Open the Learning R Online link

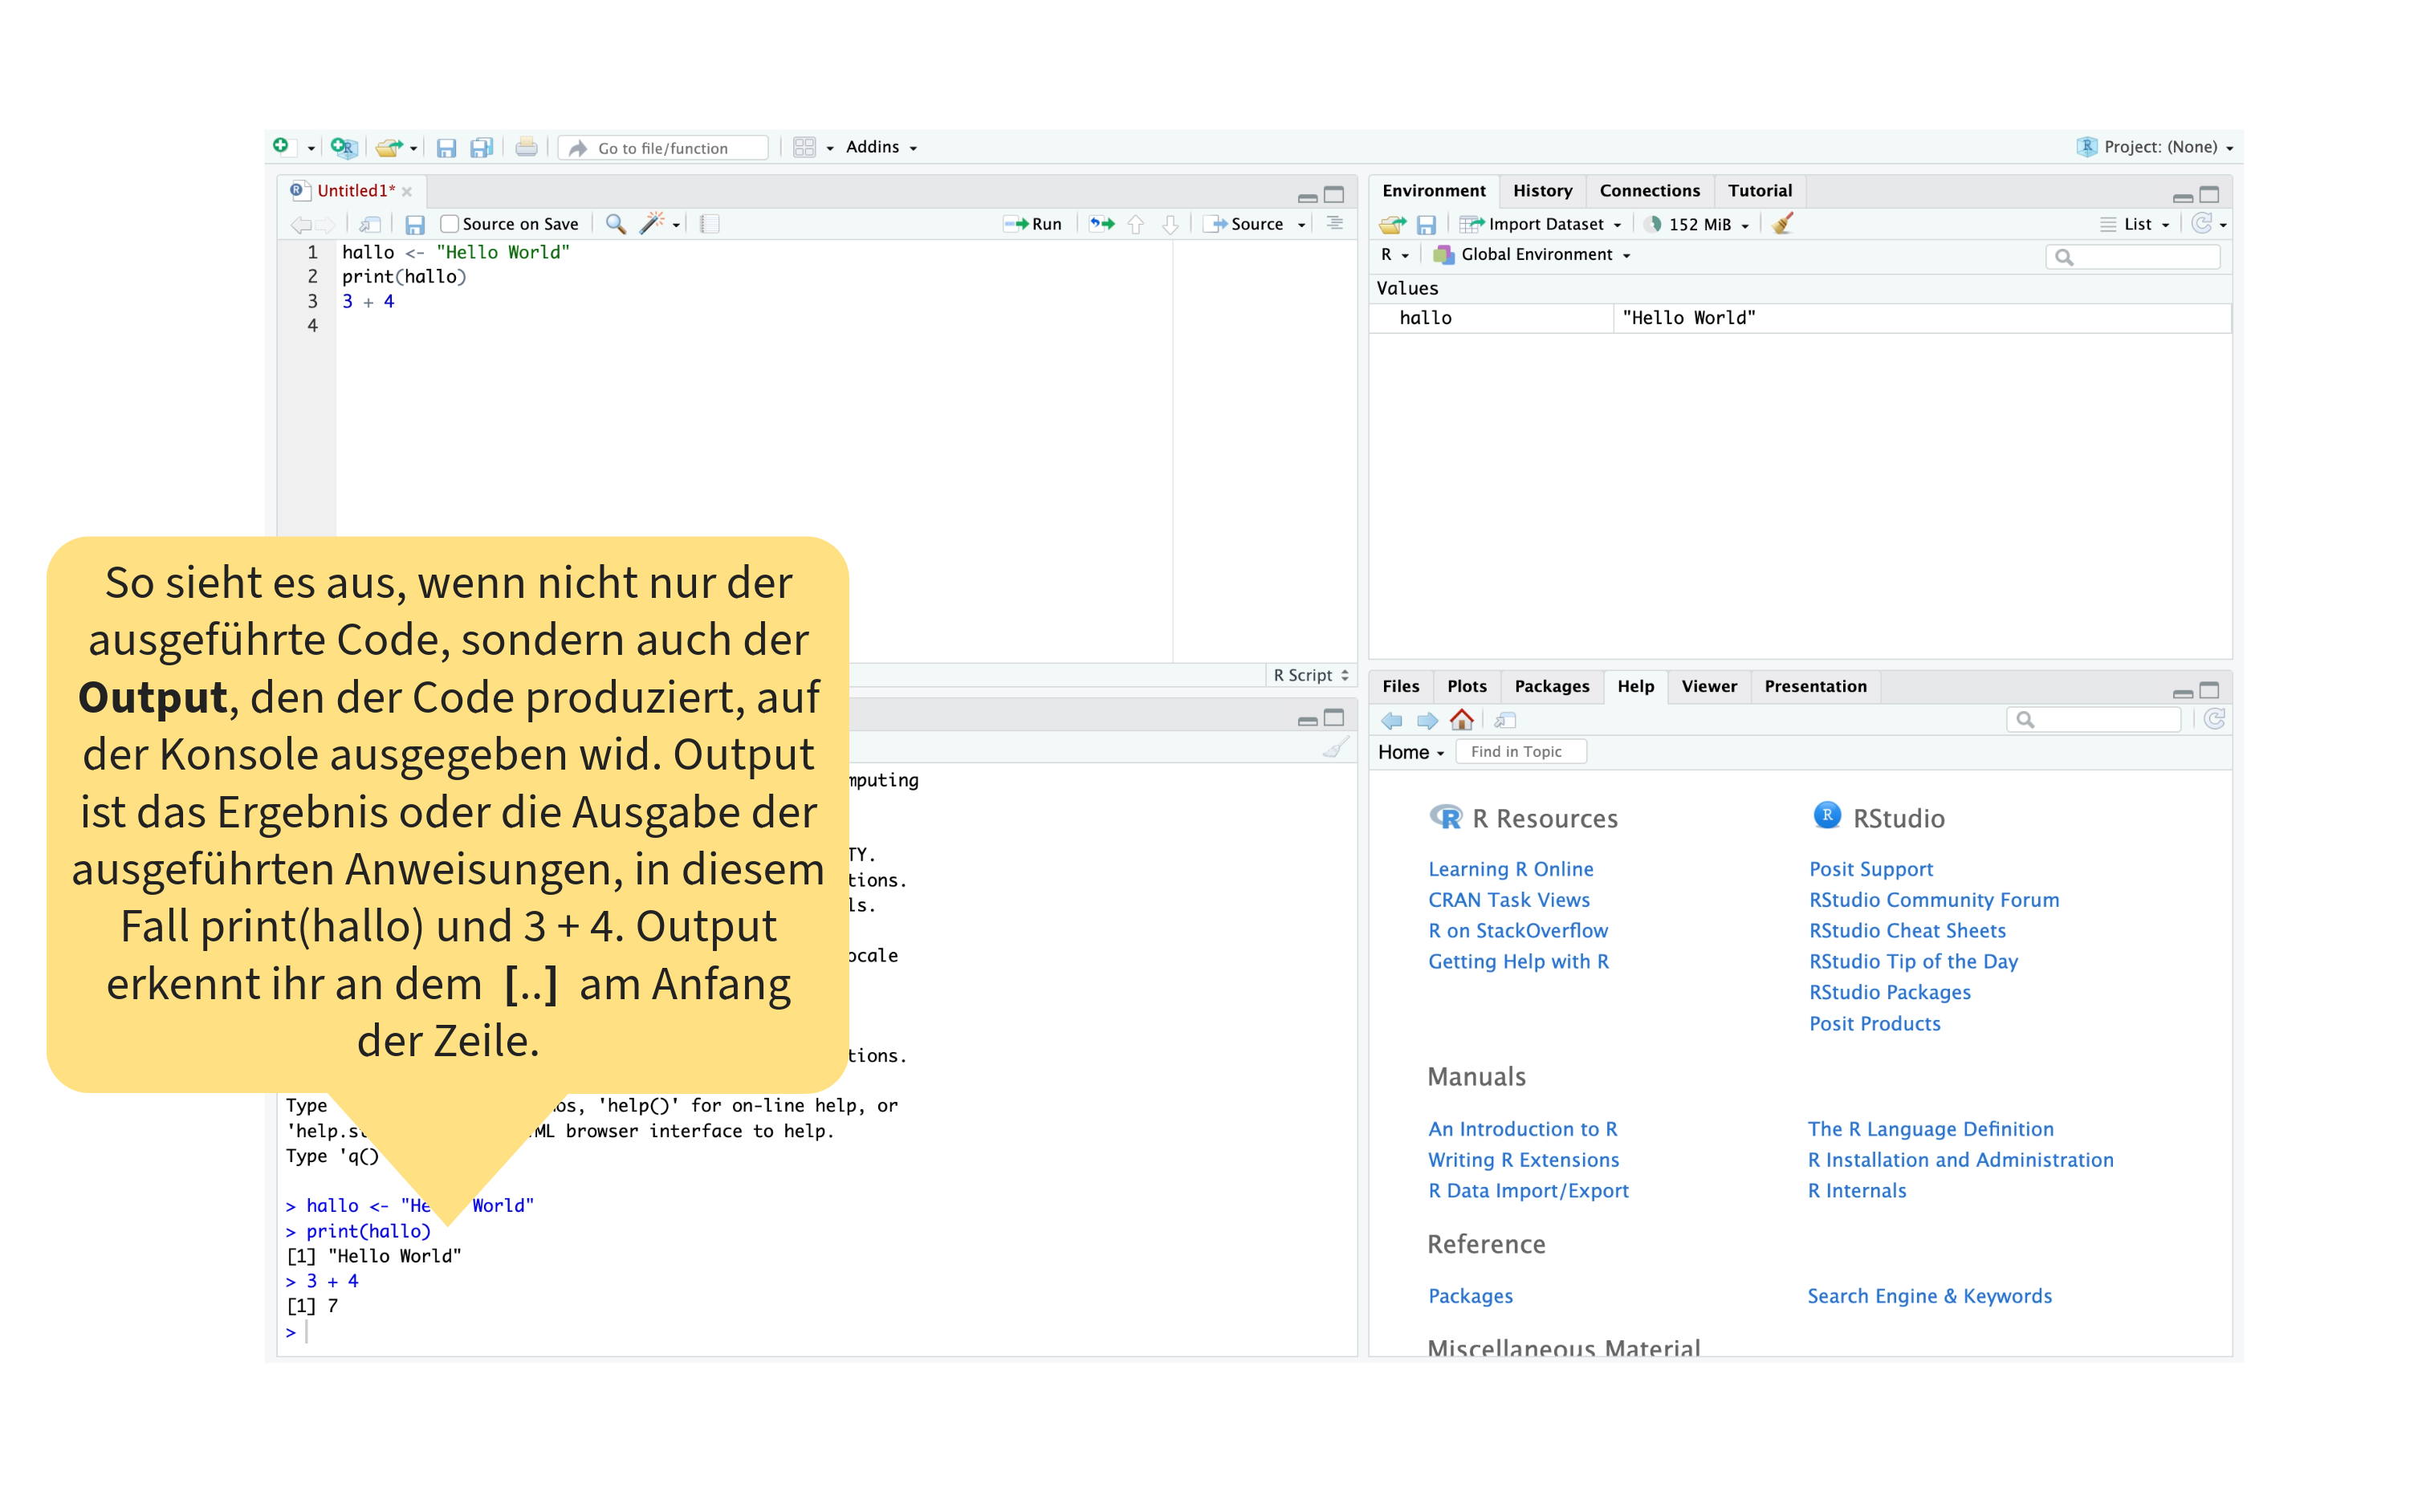[x=1510, y=869]
